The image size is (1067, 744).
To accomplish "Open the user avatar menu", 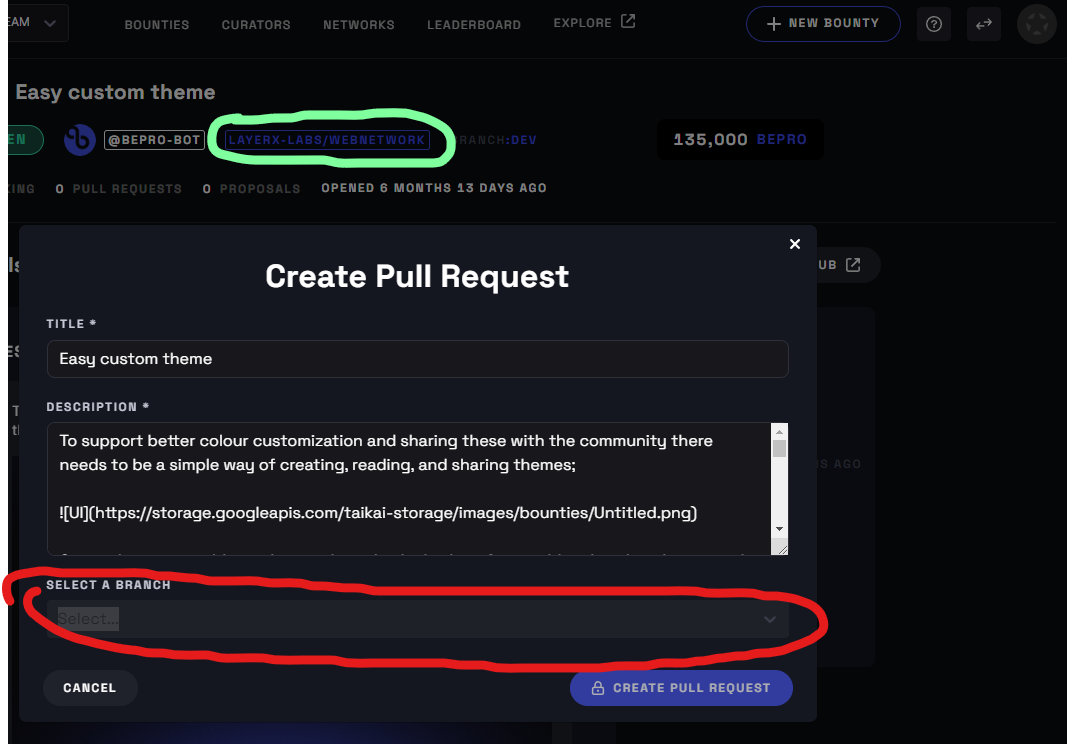I will click(1036, 25).
